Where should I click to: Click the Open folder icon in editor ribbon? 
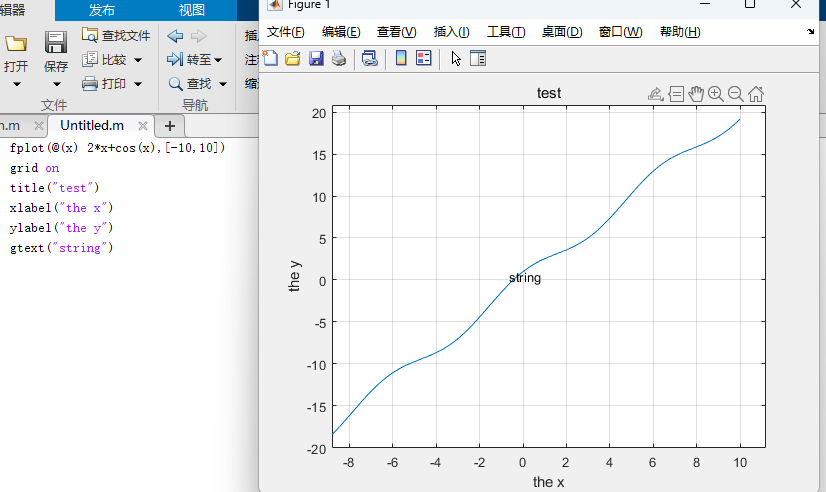(16, 43)
